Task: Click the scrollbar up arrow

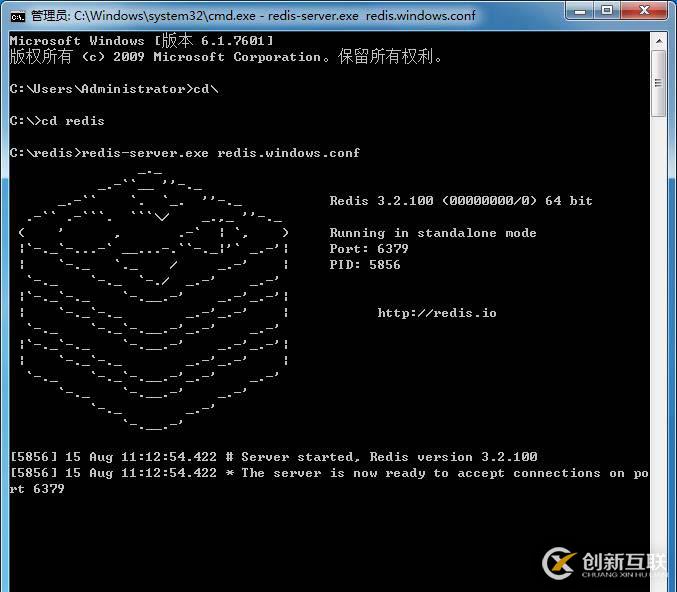Action: pyautogui.click(x=658, y=41)
